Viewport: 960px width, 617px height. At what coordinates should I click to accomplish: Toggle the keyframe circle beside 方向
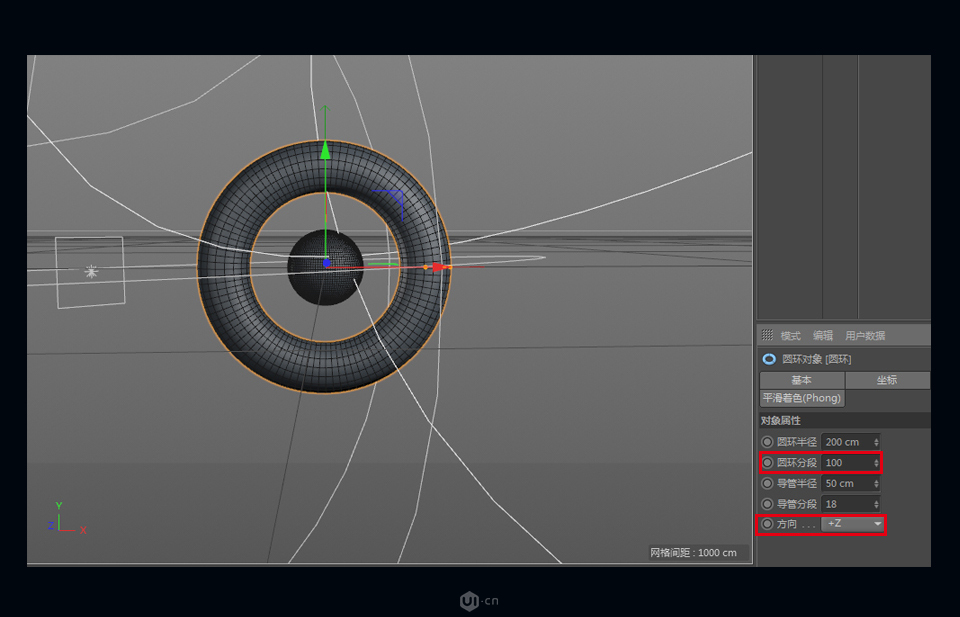tap(766, 524)
